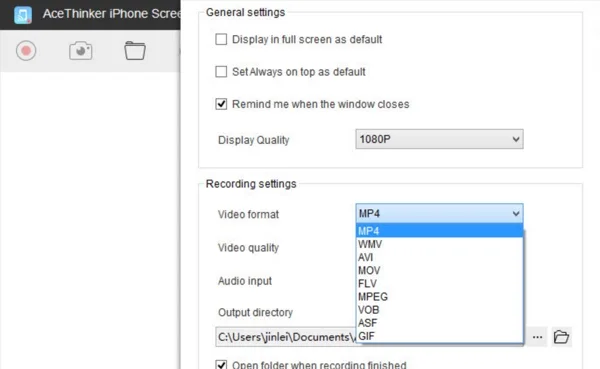Select AVI video format
The height and width of the screenshot is (369, 600).
point(439,257)
